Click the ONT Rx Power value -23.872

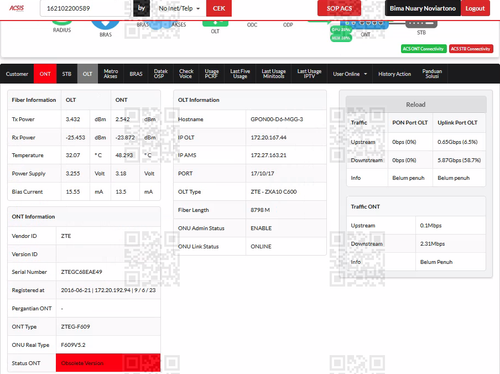125,137
